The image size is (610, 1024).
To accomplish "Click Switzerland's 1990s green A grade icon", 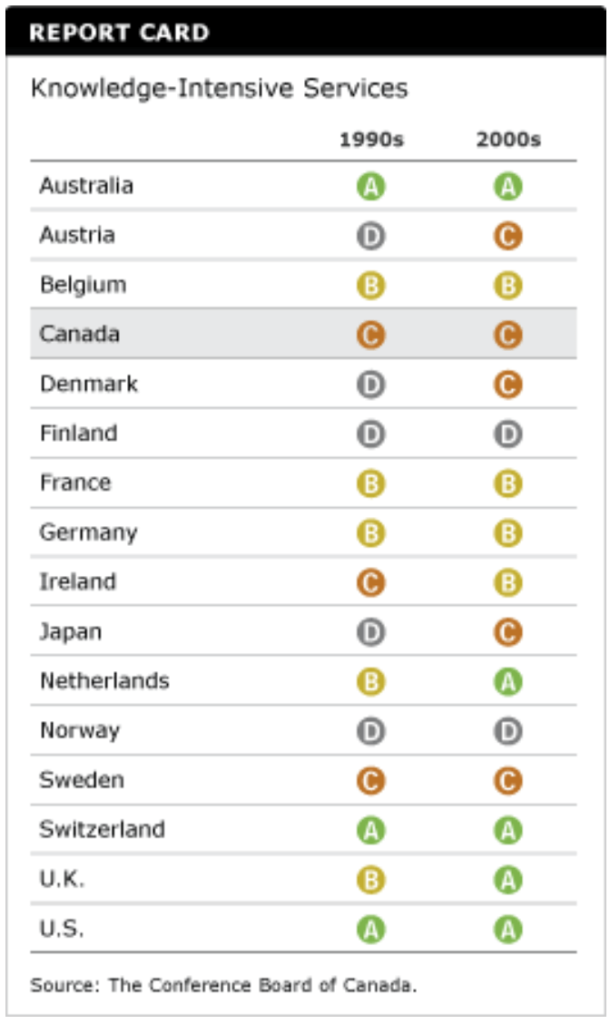I will point(371,830).
